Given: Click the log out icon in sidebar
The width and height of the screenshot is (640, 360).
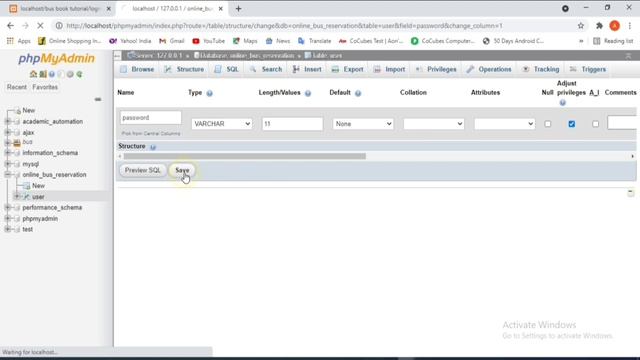Looking at the screenshot, I should pyautogui.click(x=43, y=74).
